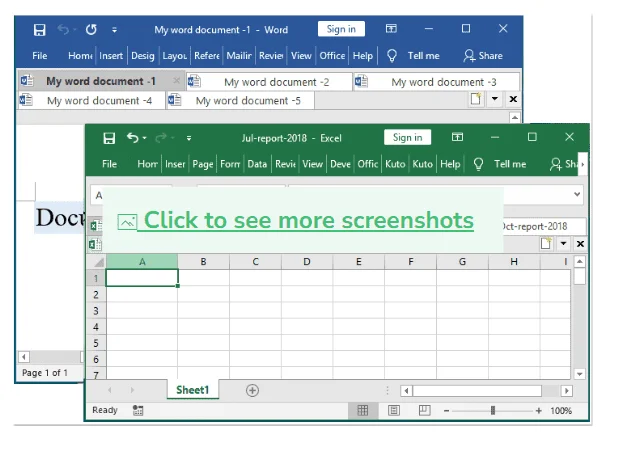Viewport: 622px width, 451px height.
Task: Click Sign in on the Excel window
Action: 407,137
